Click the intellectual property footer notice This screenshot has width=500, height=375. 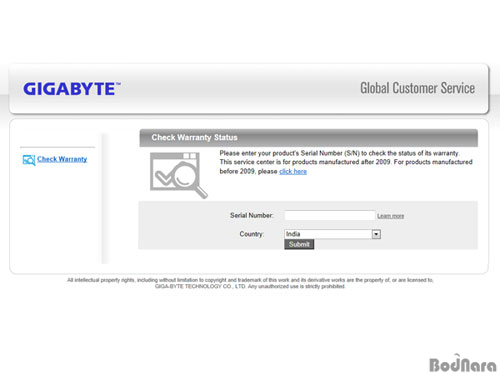coord(250,283)
